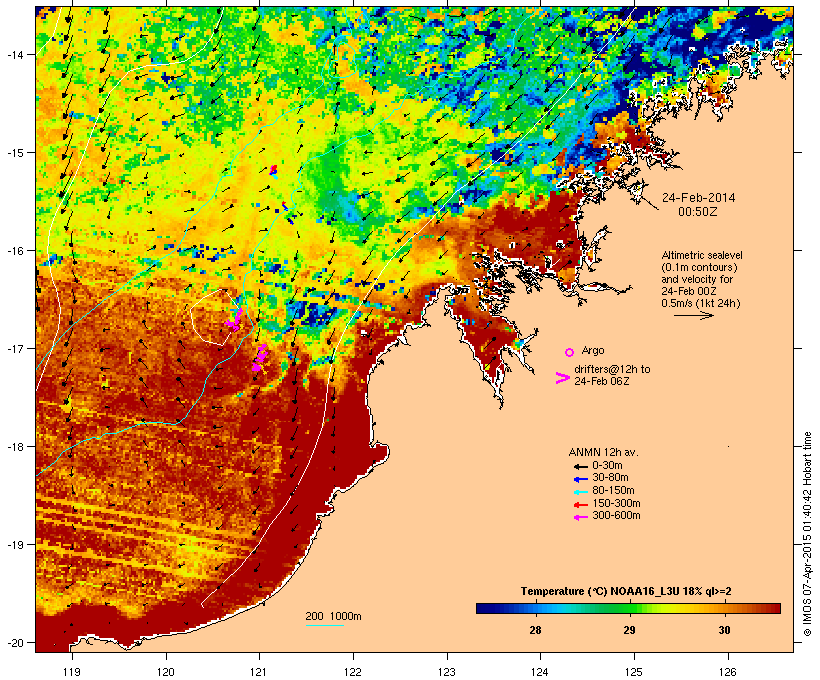Click the '80-150m' depth label
Viewport: 820px width, 680px height.
[613, 491]
